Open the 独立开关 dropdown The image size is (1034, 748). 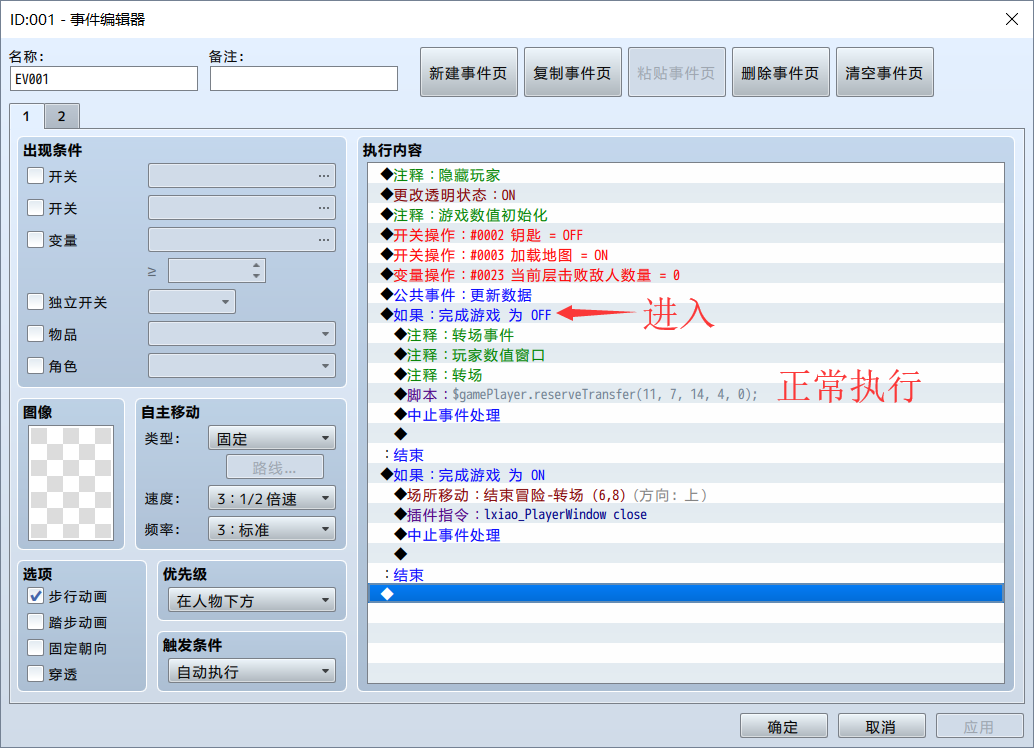coord(192,302)
